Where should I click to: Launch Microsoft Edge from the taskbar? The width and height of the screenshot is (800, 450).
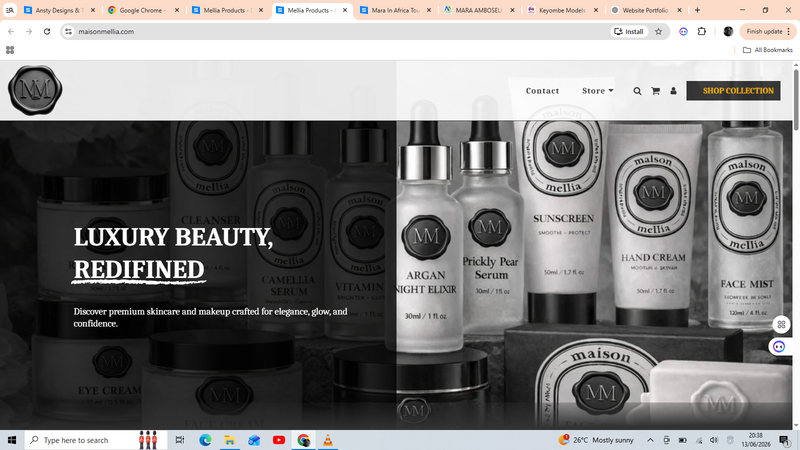(205, 440)
